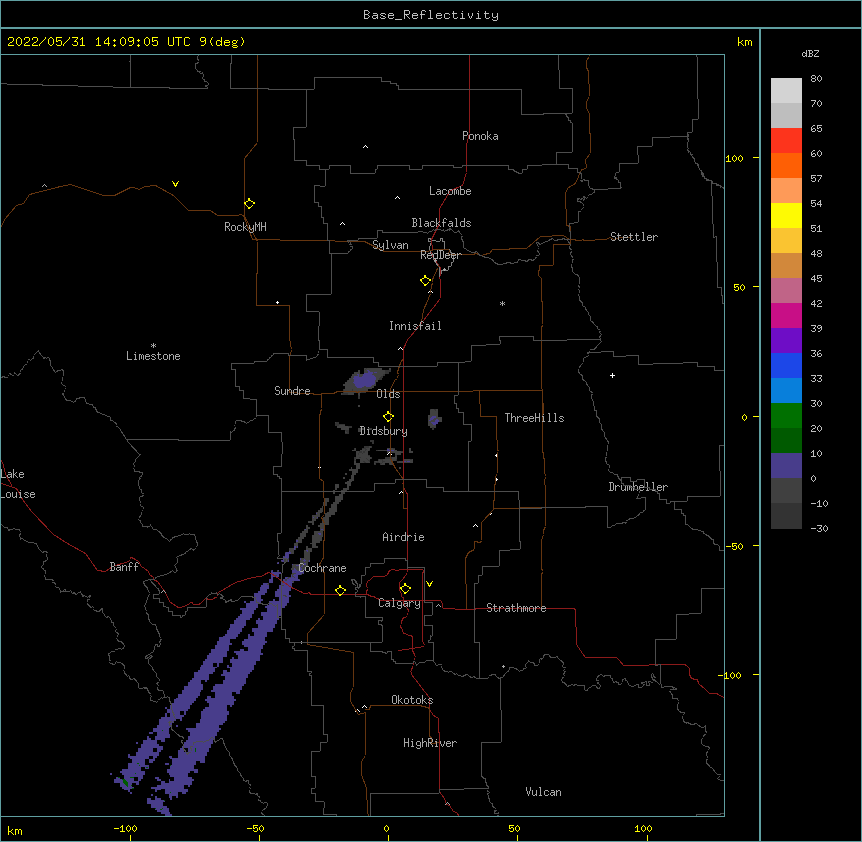Click the yellow diamond marker above Didsbury
This screenshot has width=862, height=842.
(388, 417)
